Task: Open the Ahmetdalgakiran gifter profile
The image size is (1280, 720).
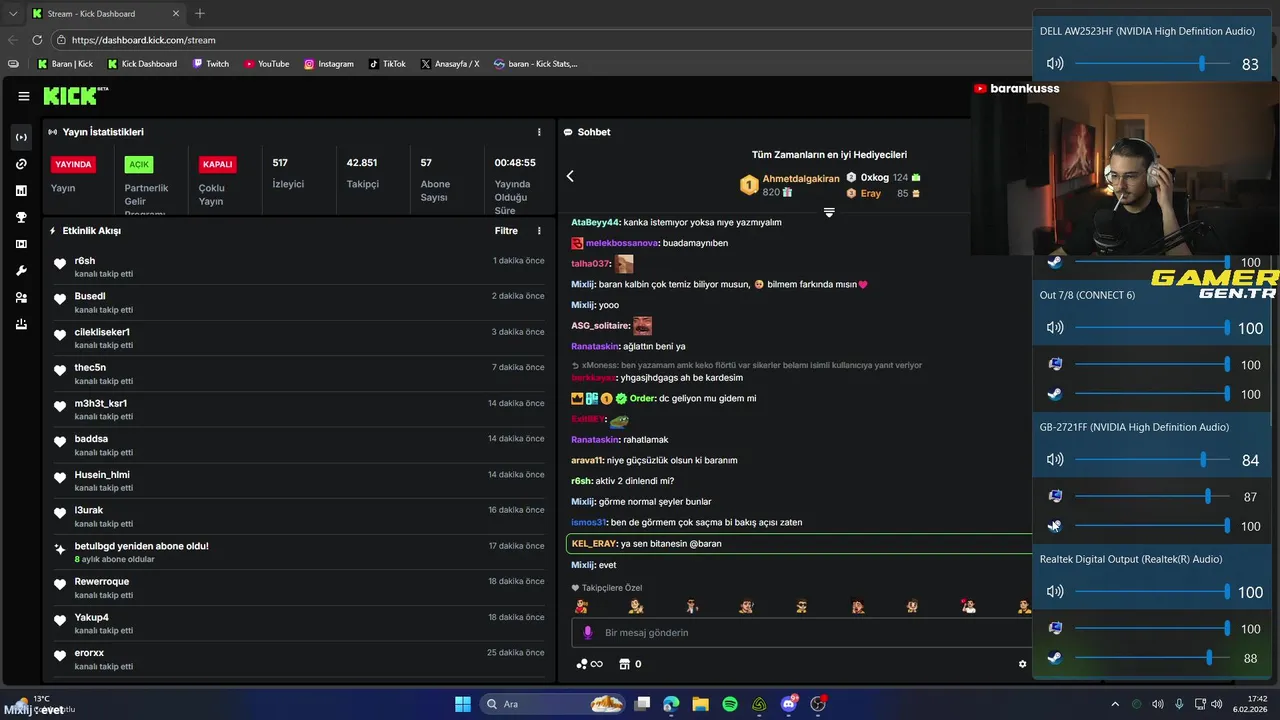Action: click(x=801, y=179)
